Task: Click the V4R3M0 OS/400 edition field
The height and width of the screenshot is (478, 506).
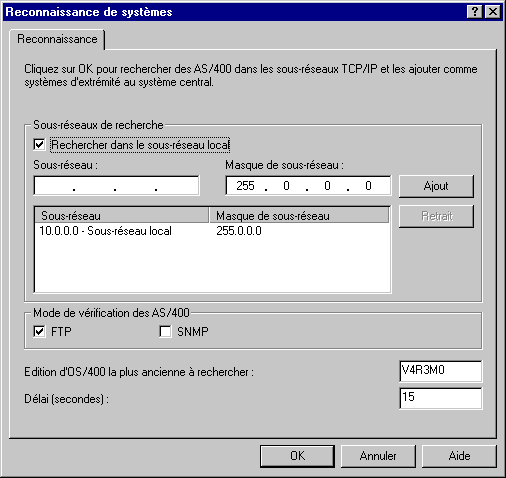Action: [x=440, y=371]
